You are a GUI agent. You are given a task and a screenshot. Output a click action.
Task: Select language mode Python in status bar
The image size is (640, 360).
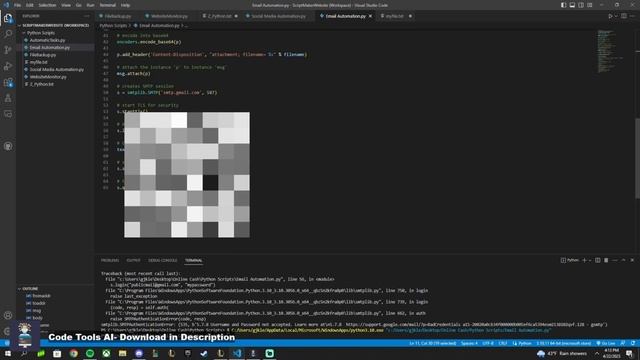point(522,344)
